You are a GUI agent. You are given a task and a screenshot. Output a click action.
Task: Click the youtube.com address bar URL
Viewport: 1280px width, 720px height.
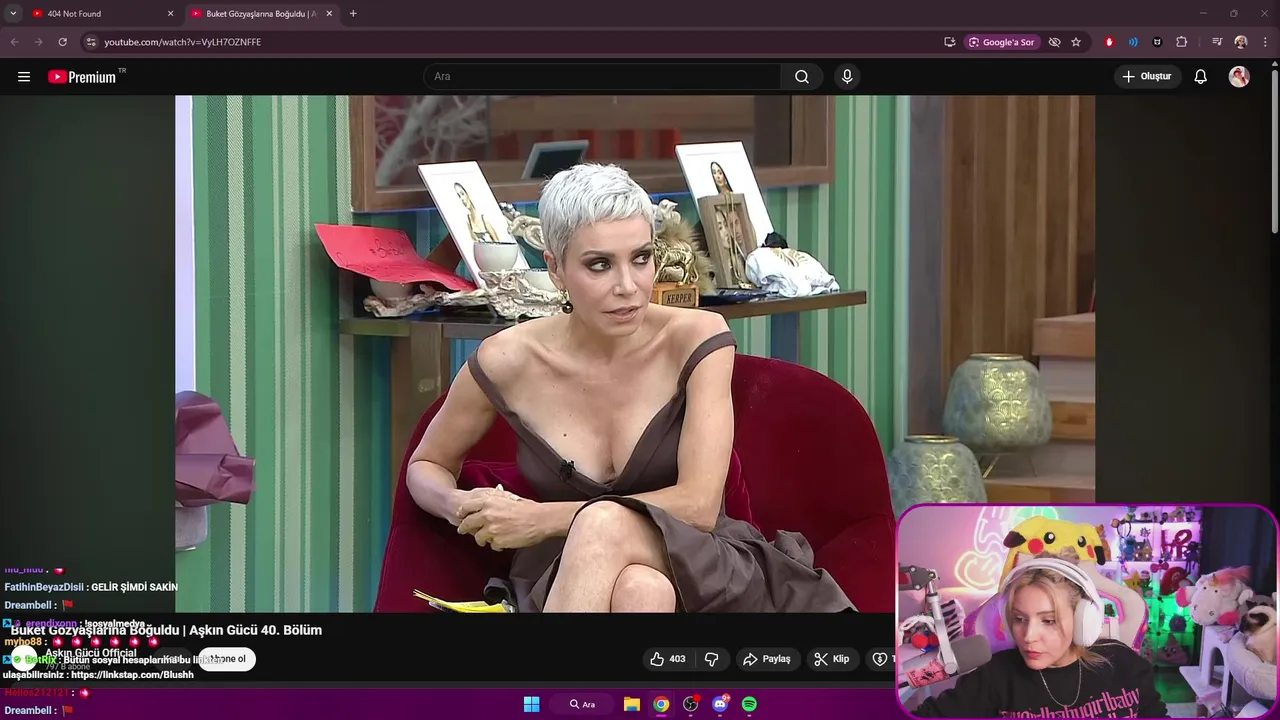pos(182,42)
